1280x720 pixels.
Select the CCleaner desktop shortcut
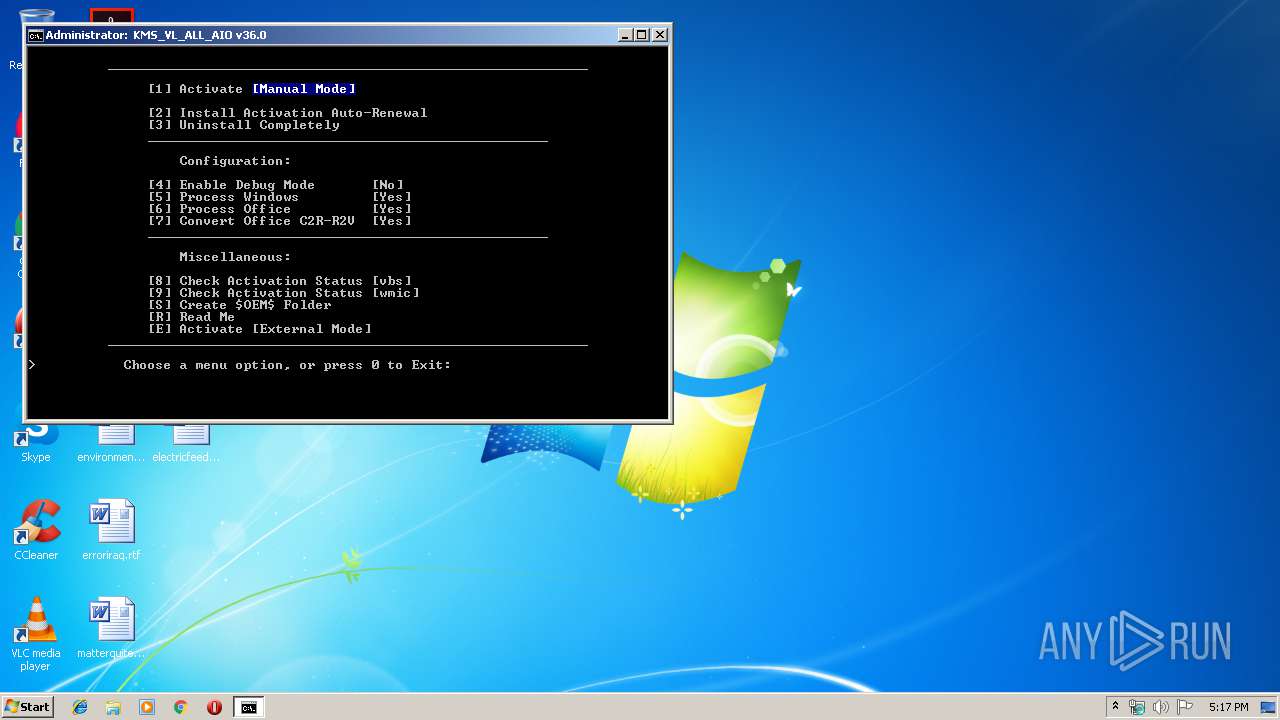(x=36, y=530)
